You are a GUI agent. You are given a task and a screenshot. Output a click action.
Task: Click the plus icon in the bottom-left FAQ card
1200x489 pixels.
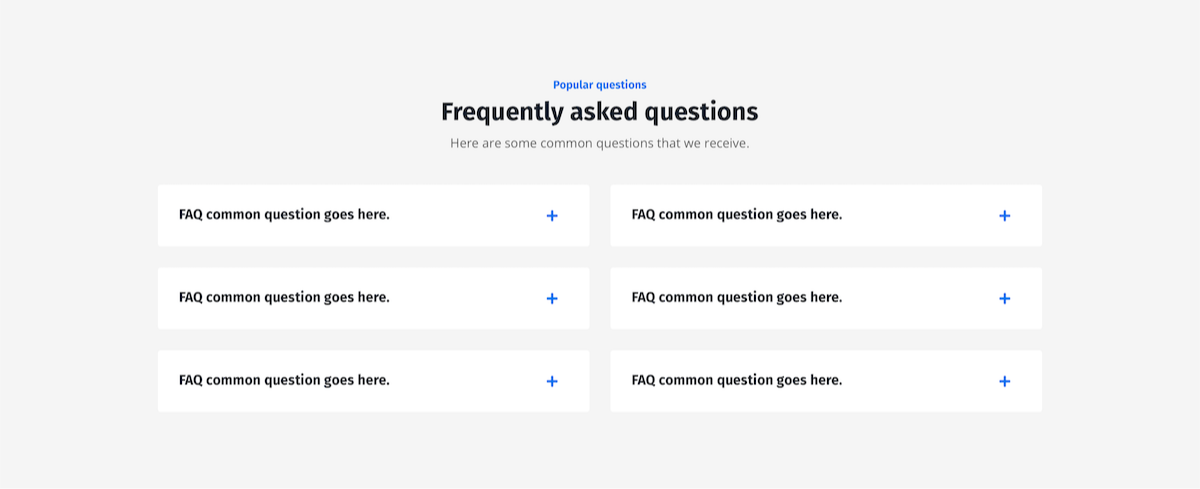(552, 382)
